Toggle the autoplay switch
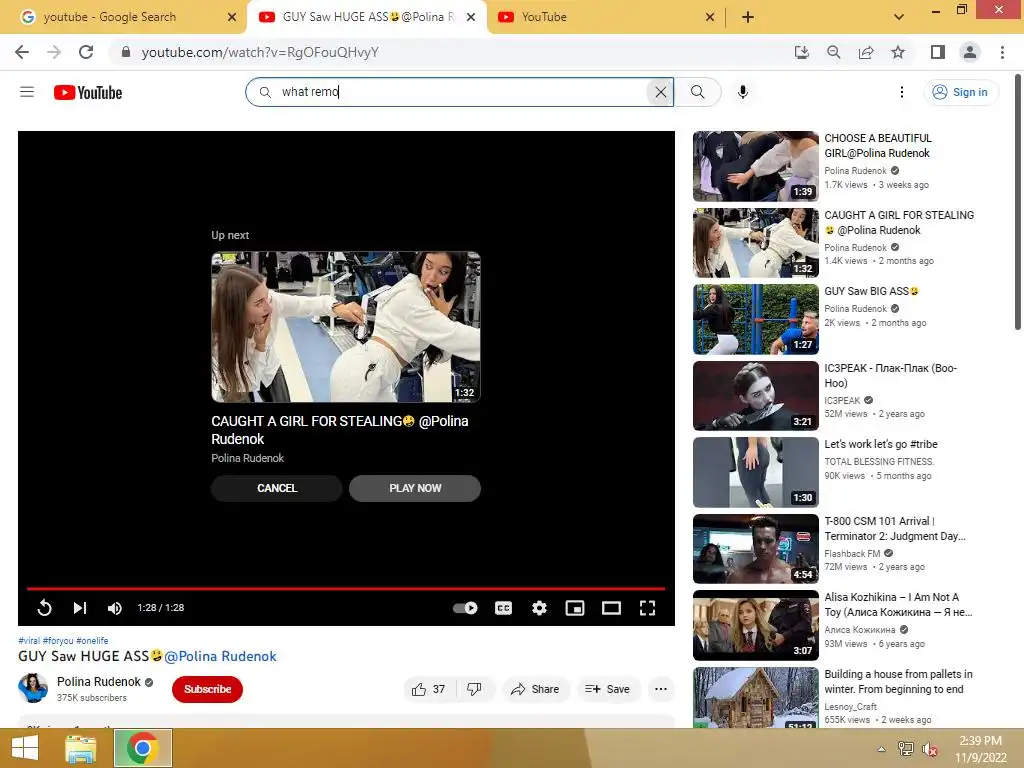Screen dimensions: 1024x768 [x=465, y=608]
